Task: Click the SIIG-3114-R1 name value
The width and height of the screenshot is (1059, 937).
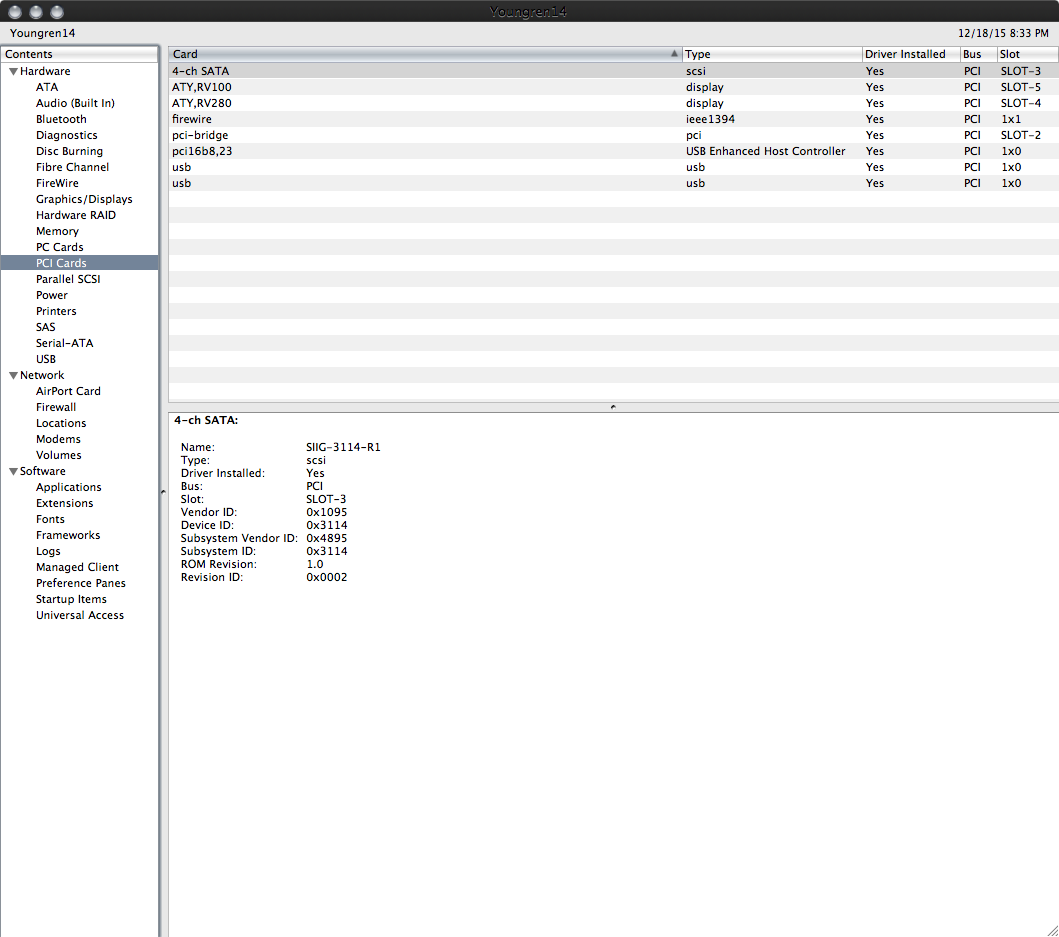Action: pos(343,447)
